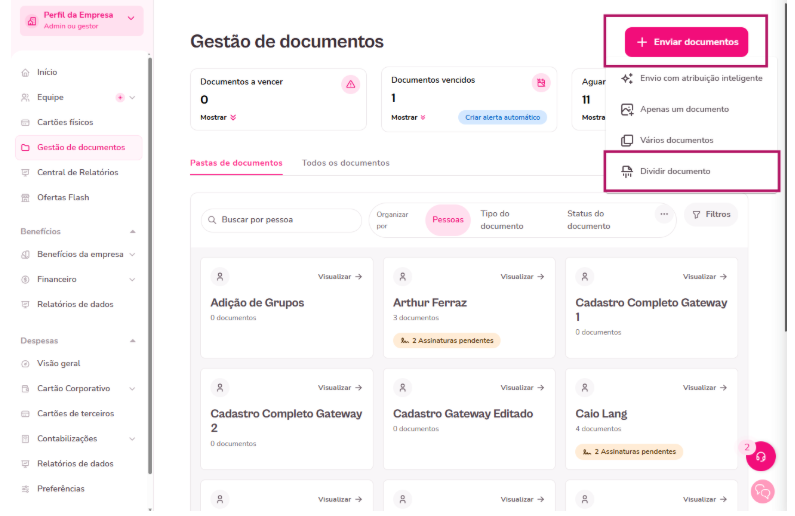This screenshot has width=795, height=516.
Task: Expand the Cartão Corporativo chevron
Action: pos(132,389)
